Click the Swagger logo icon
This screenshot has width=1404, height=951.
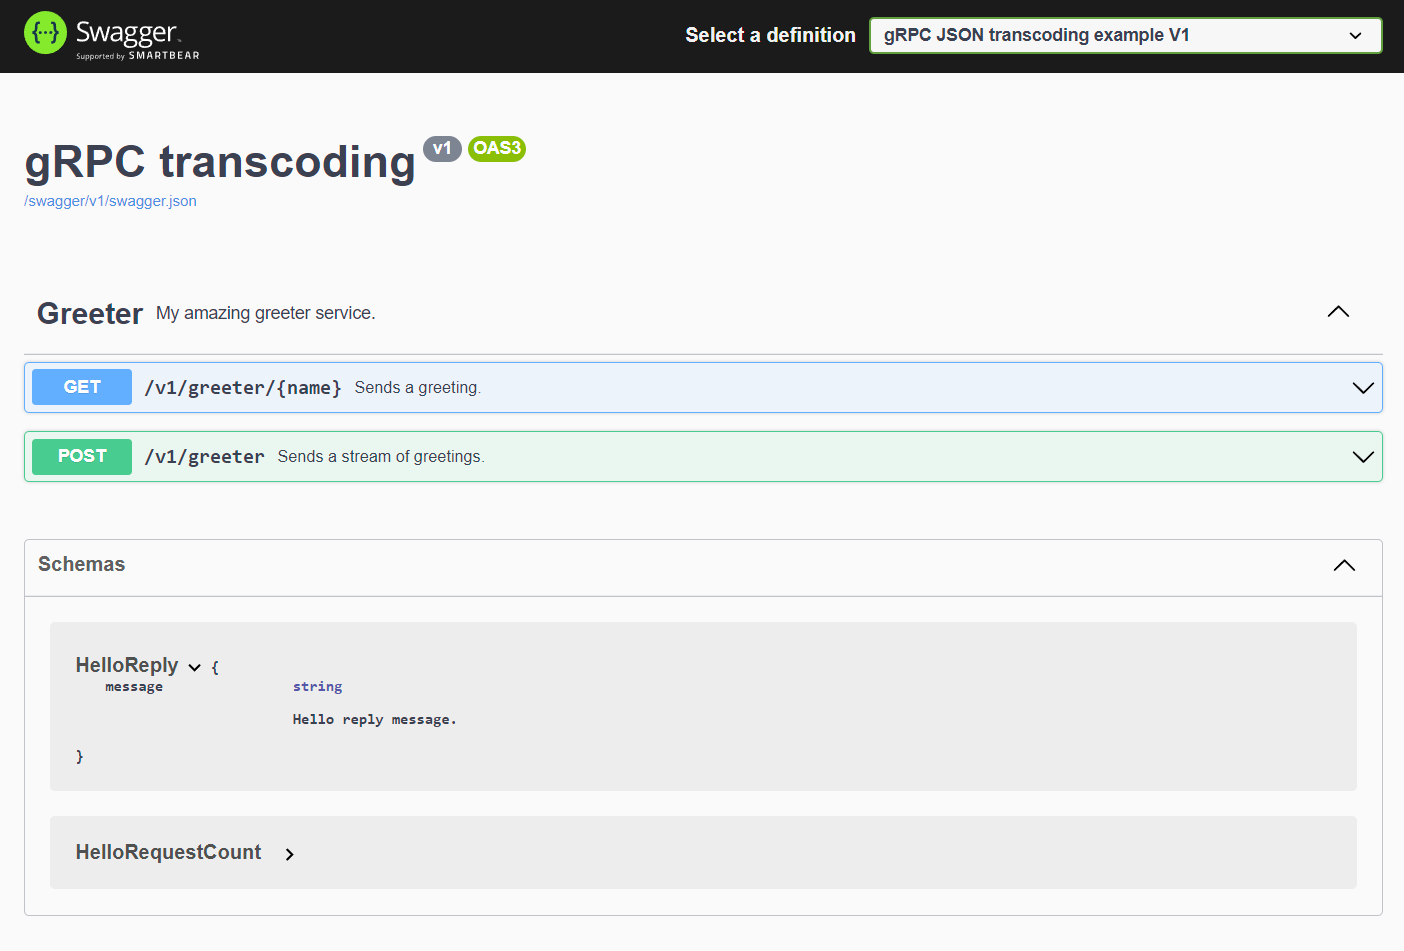(x=44, y=32)
